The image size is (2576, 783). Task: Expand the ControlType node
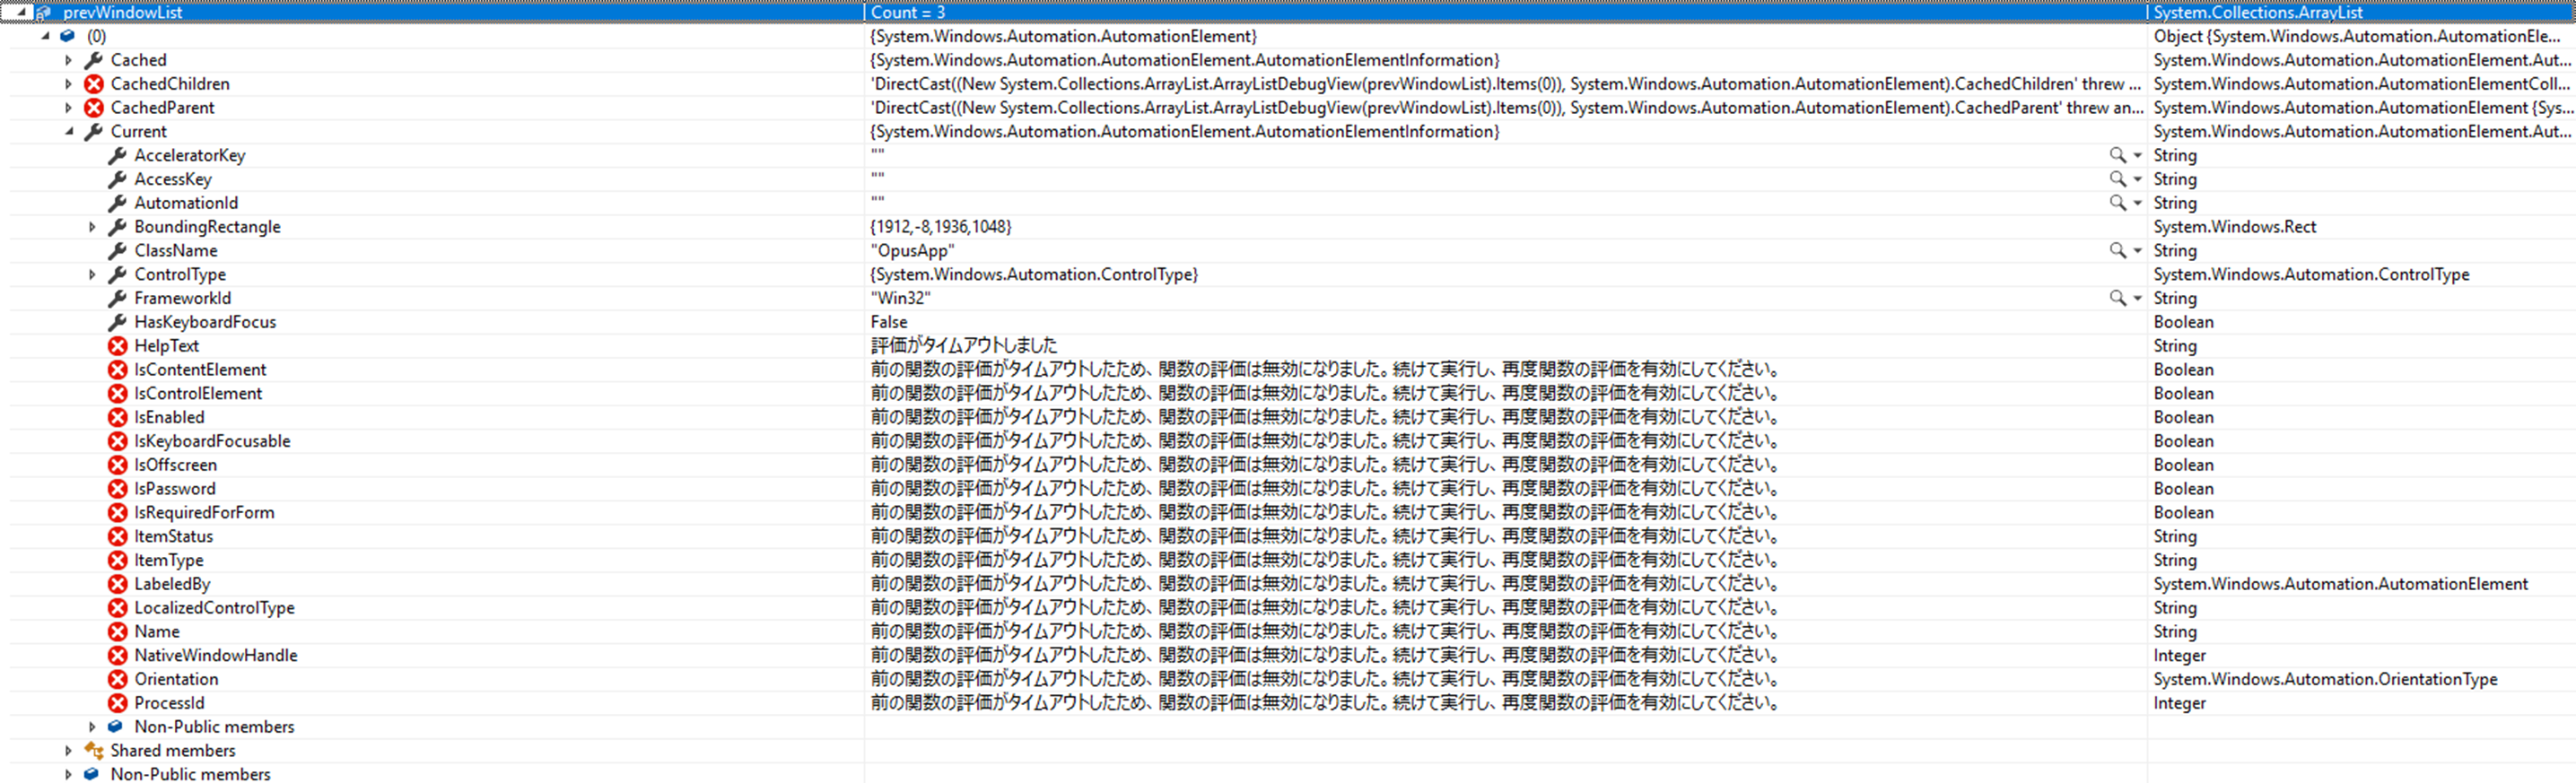click(93, 274)
